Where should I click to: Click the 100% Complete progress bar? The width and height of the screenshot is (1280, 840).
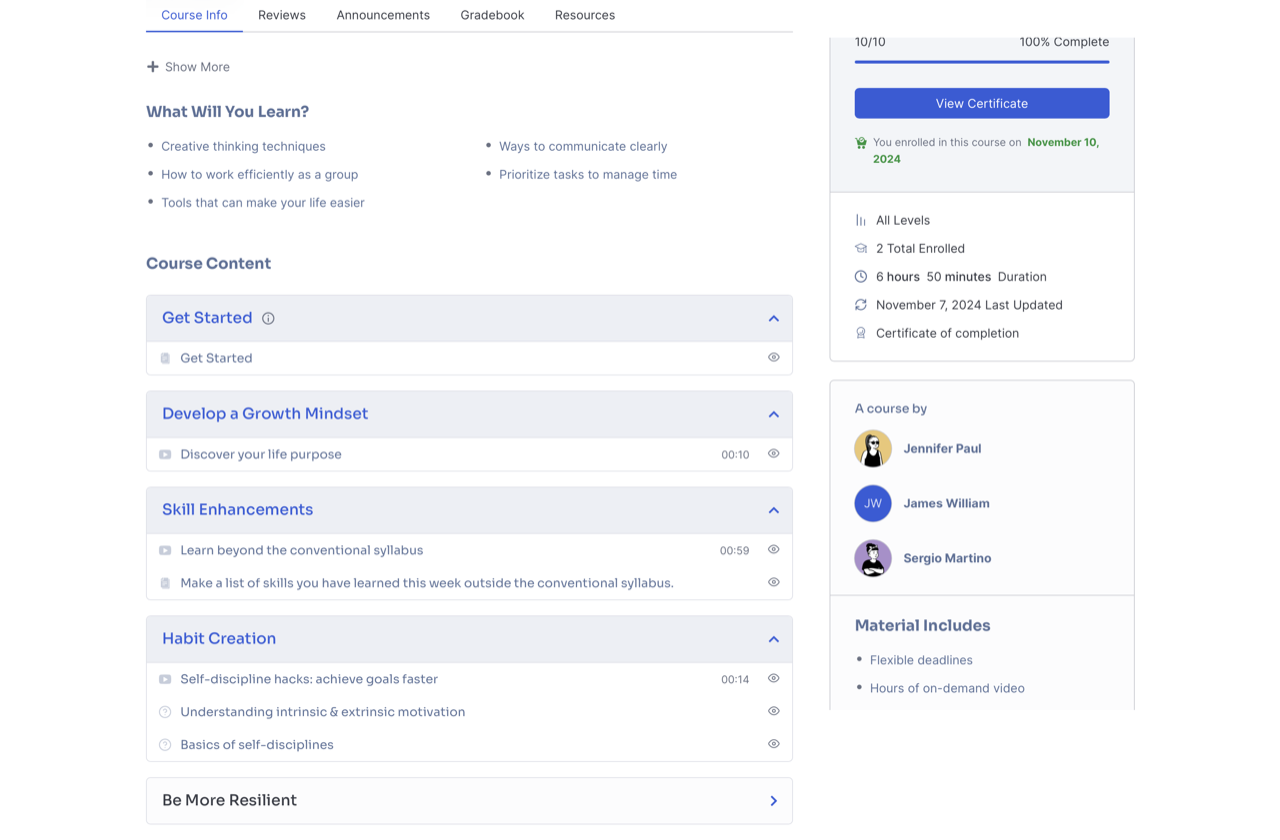pos(981,62)
